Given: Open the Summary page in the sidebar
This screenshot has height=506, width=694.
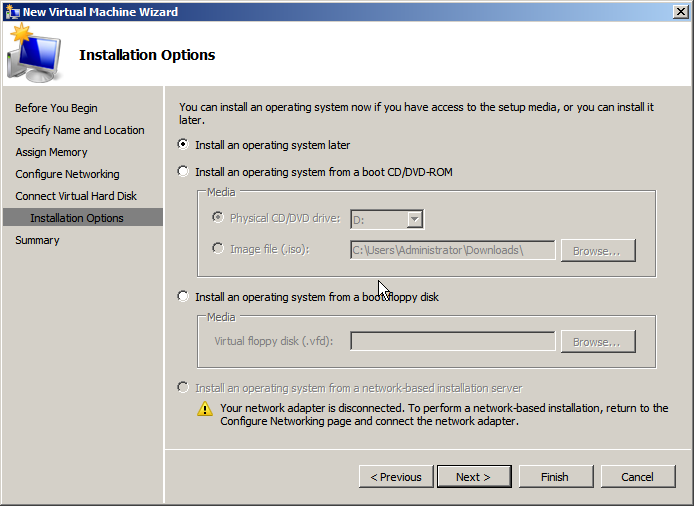Looking at the screenshot, I should coord(37,240).
